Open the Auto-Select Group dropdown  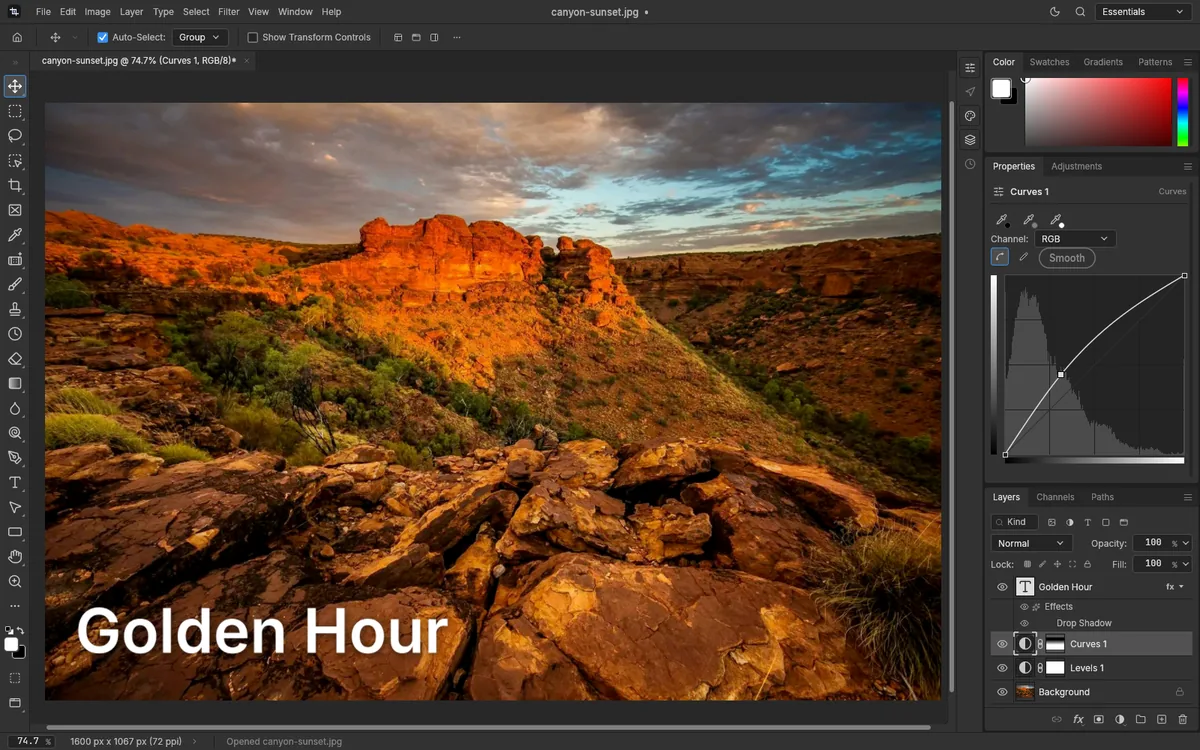point(200,37)
